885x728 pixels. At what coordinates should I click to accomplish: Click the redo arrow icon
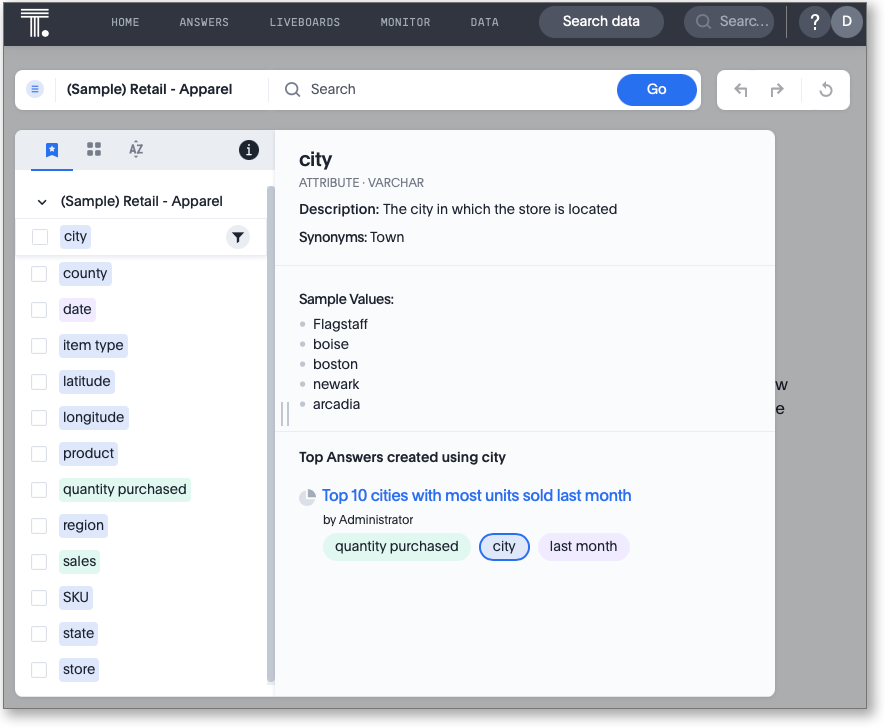[x=777, y=90]
